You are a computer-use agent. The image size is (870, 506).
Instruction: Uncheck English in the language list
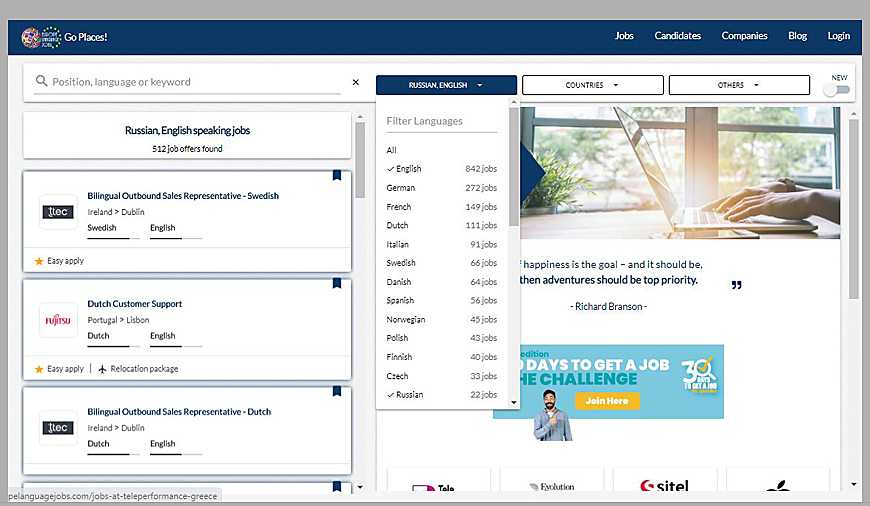point(408,169)
